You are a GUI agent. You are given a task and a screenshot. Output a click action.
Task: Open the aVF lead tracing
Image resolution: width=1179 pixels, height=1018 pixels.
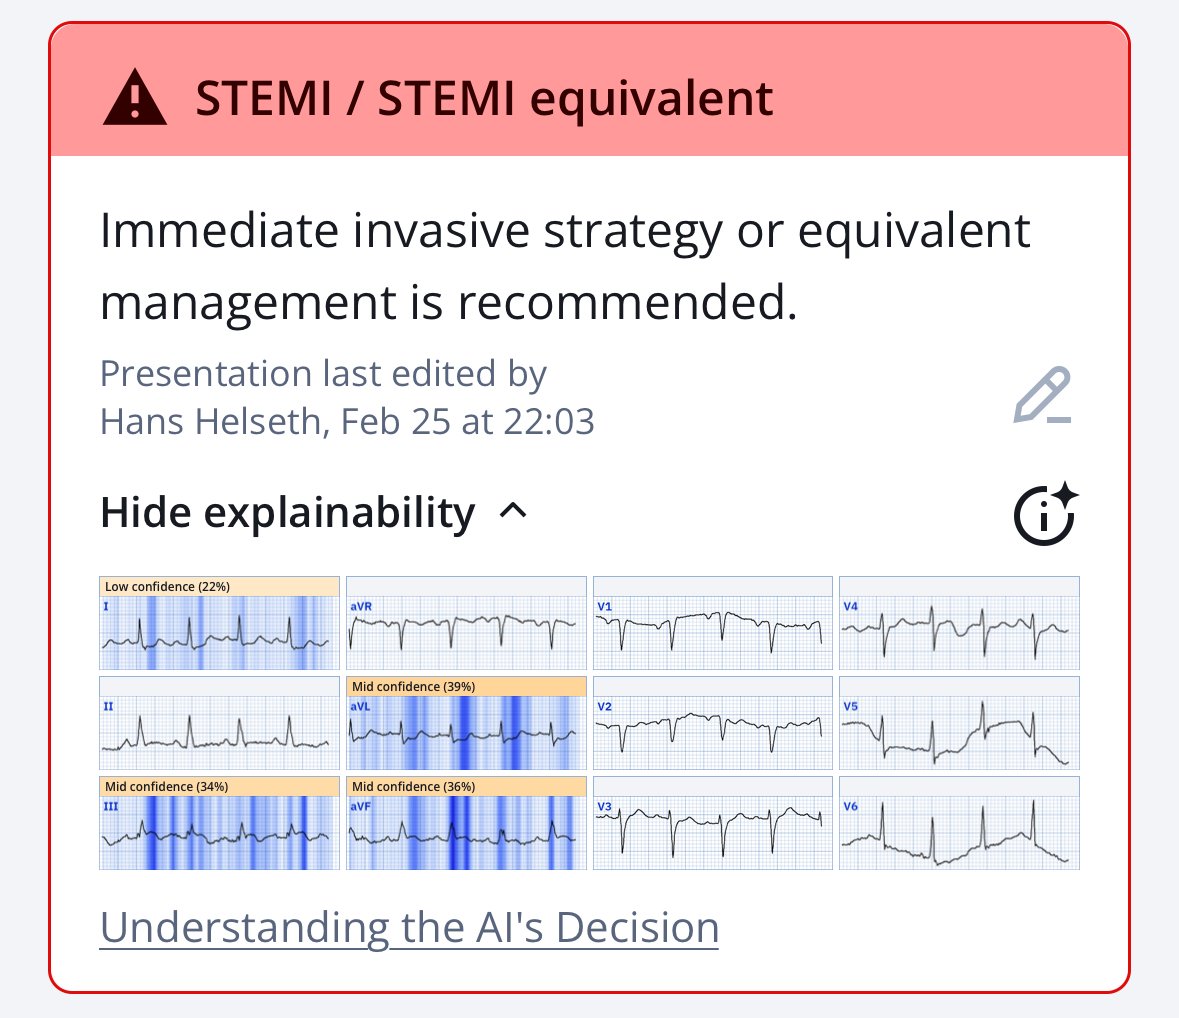(x=466, y=823)
